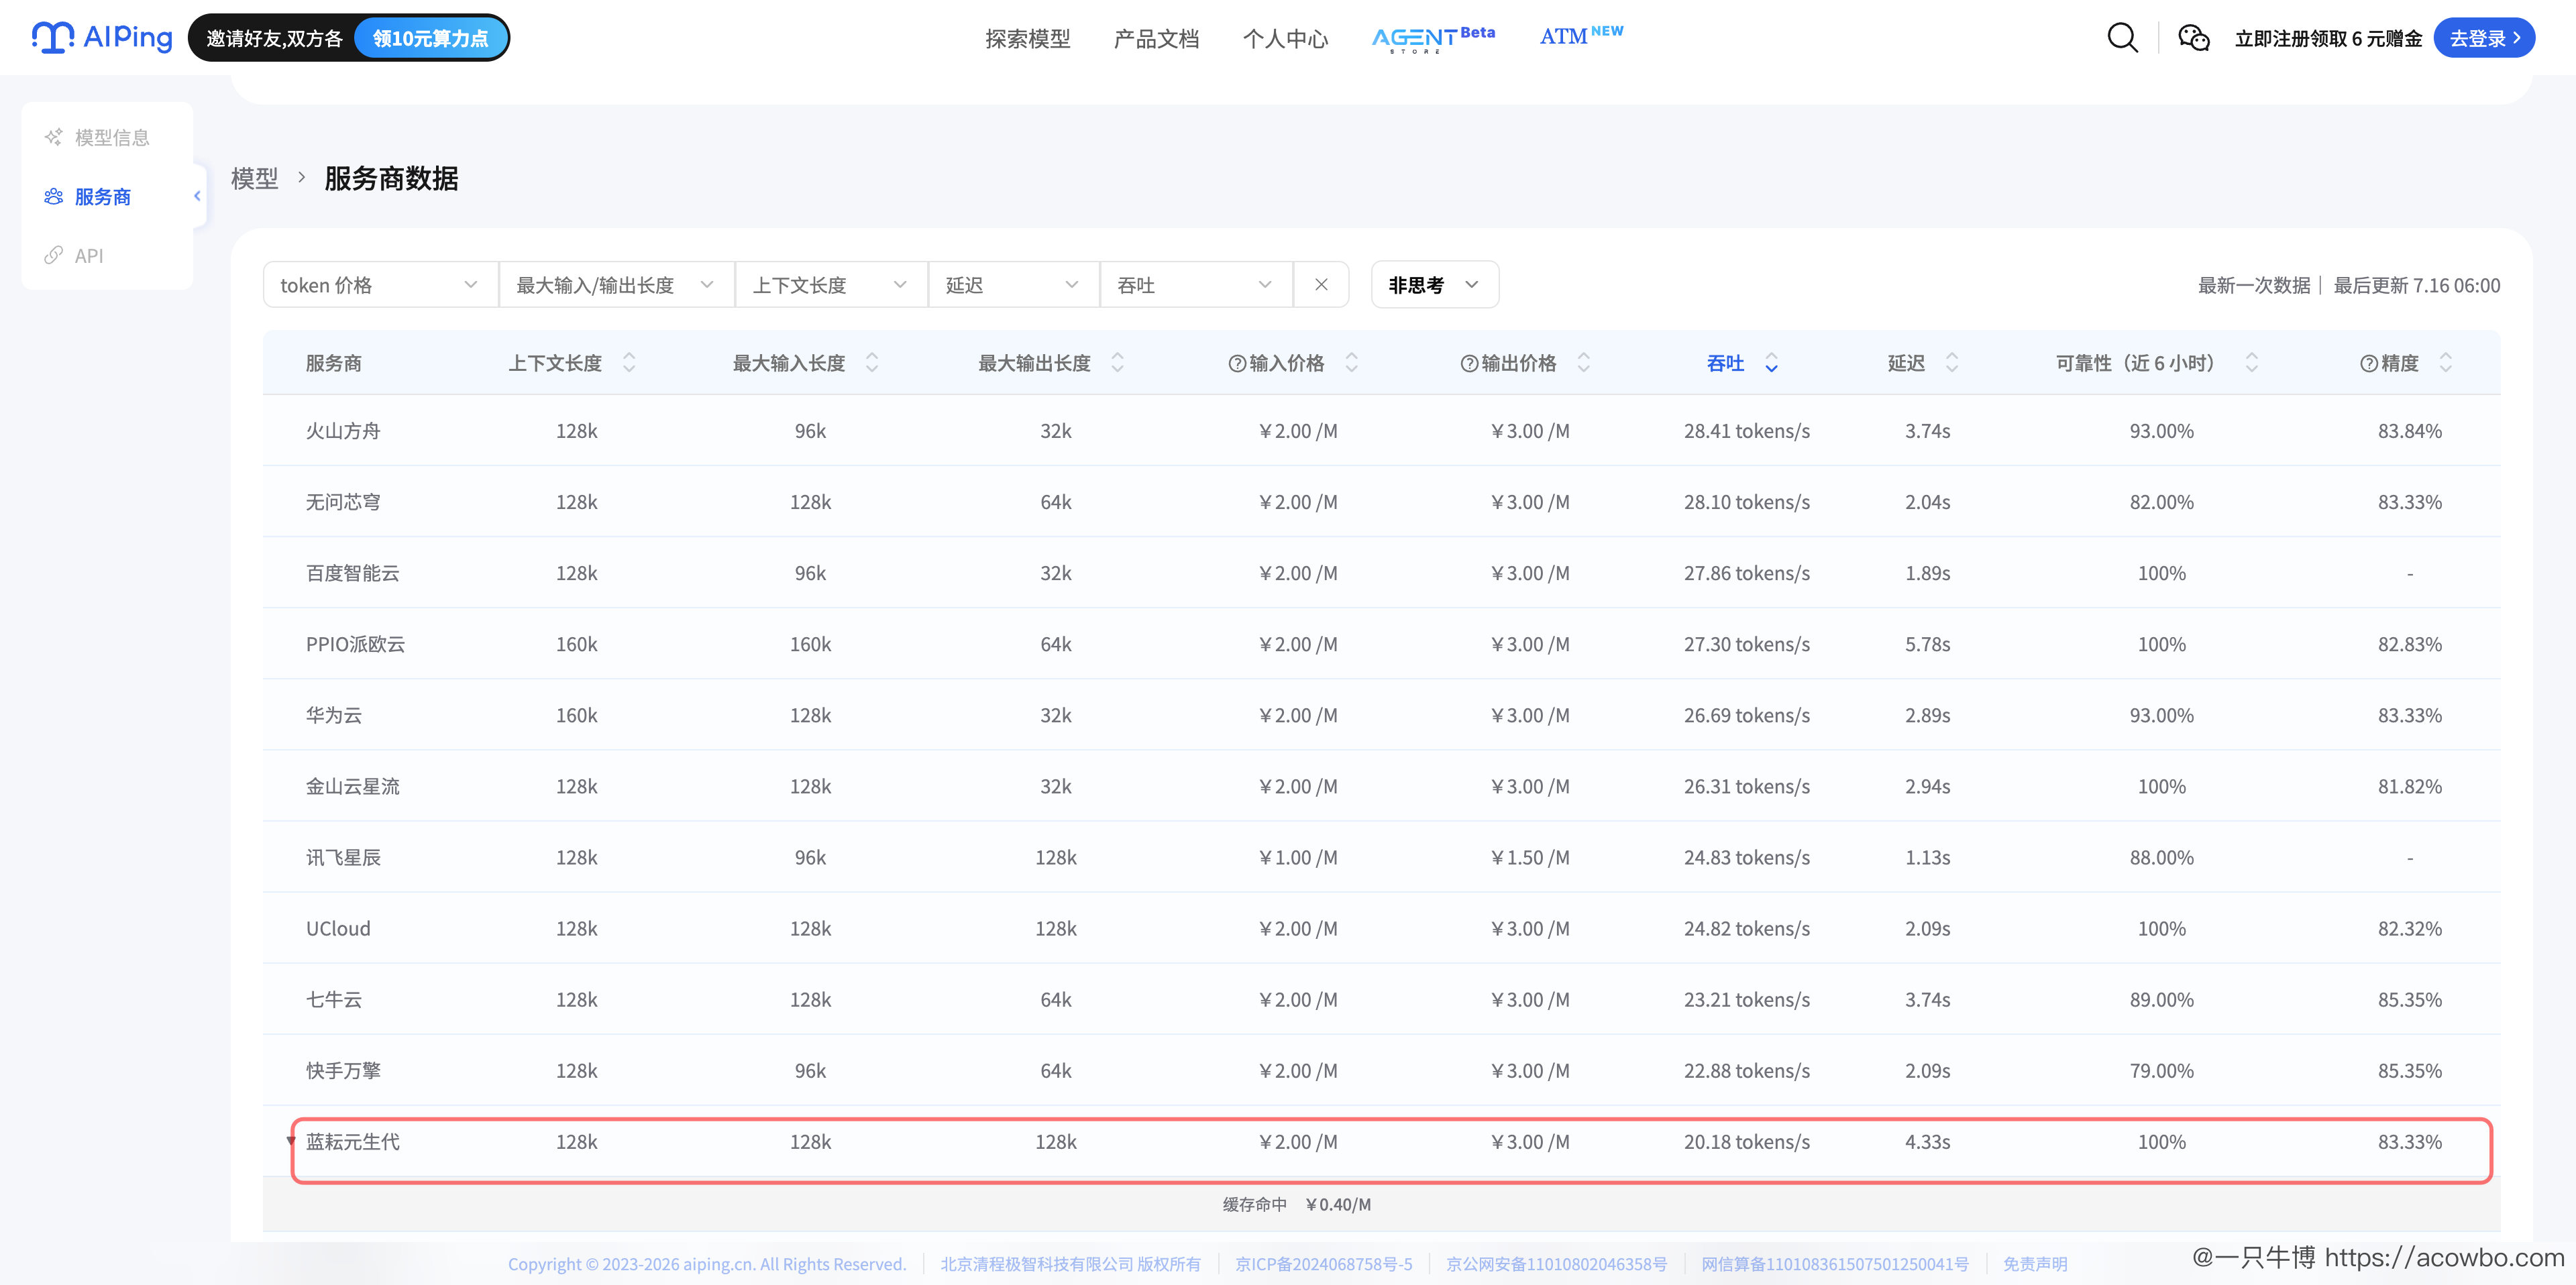Open the search magnifier icon
This screenshot has width=2576, height=1285.
pos(2122,38)
